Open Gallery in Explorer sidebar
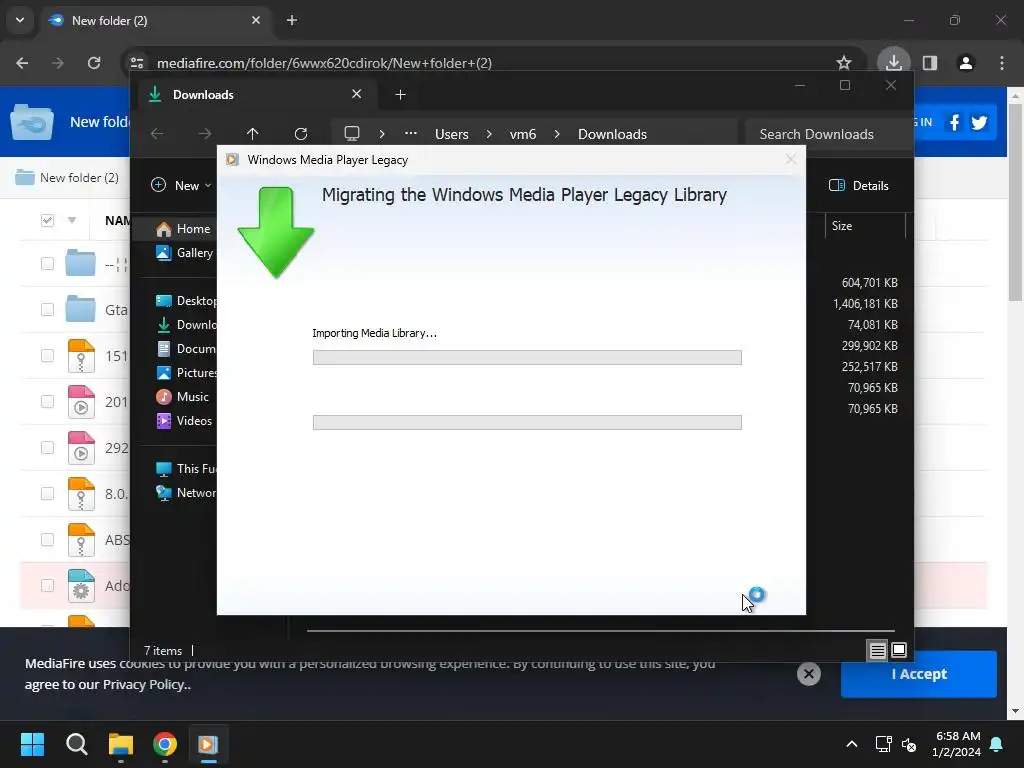 point(184,253)
